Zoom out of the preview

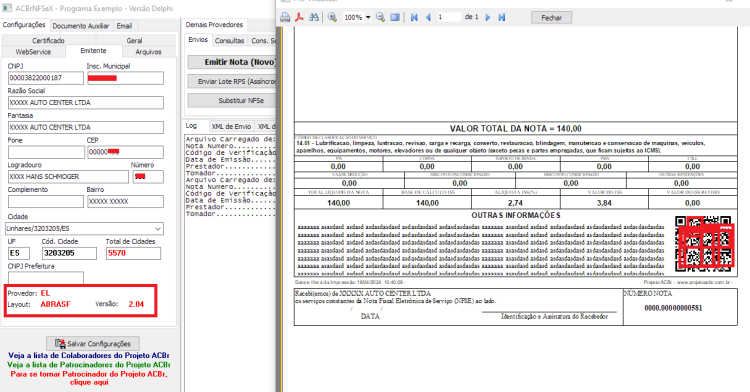coord(381,18)
